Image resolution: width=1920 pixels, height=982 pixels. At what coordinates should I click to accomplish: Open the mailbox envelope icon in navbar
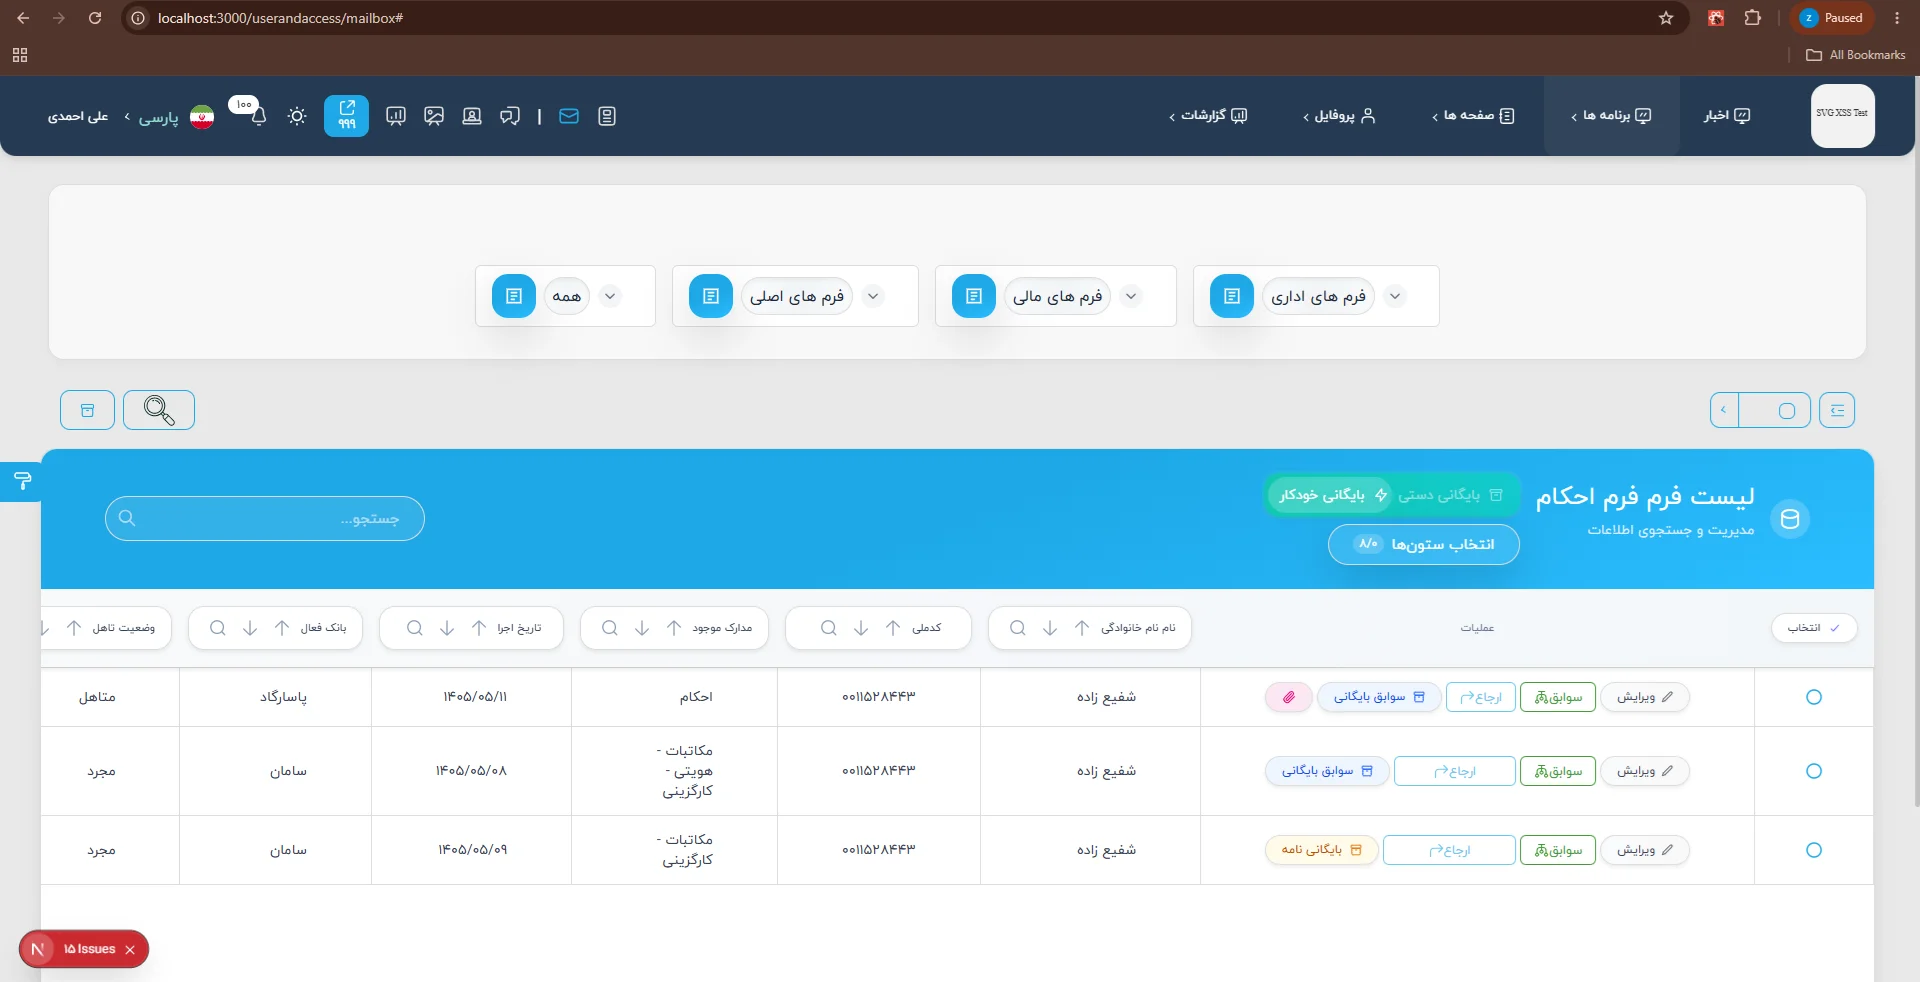(x=569, y=116)
